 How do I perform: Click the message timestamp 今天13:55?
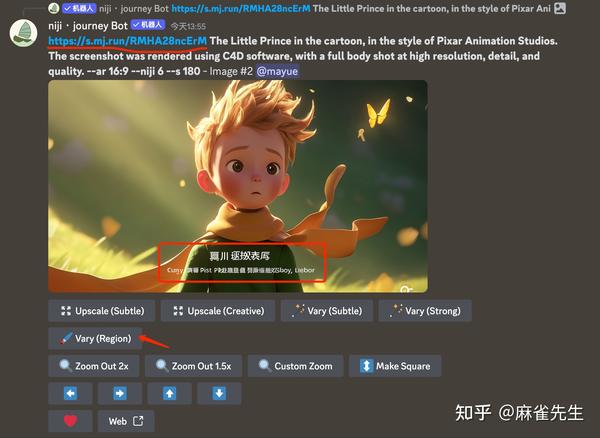(188, 26)
